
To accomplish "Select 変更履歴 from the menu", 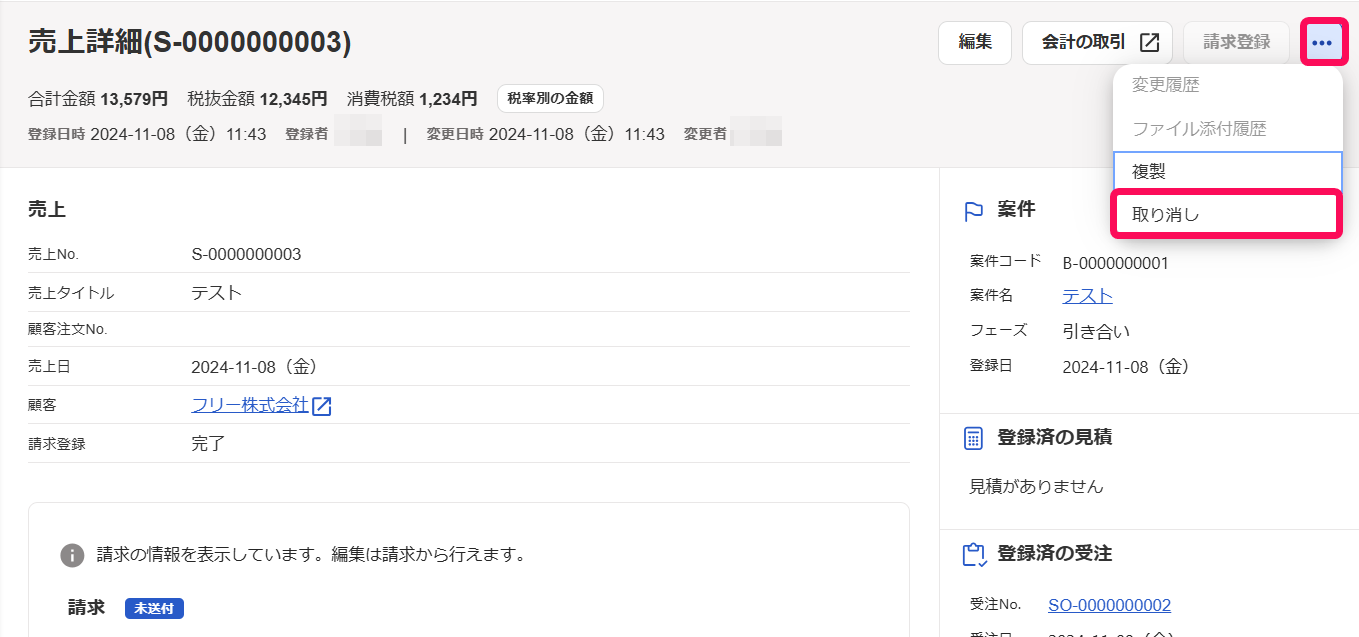I will pyautogui.click(x=1228, y=86).
